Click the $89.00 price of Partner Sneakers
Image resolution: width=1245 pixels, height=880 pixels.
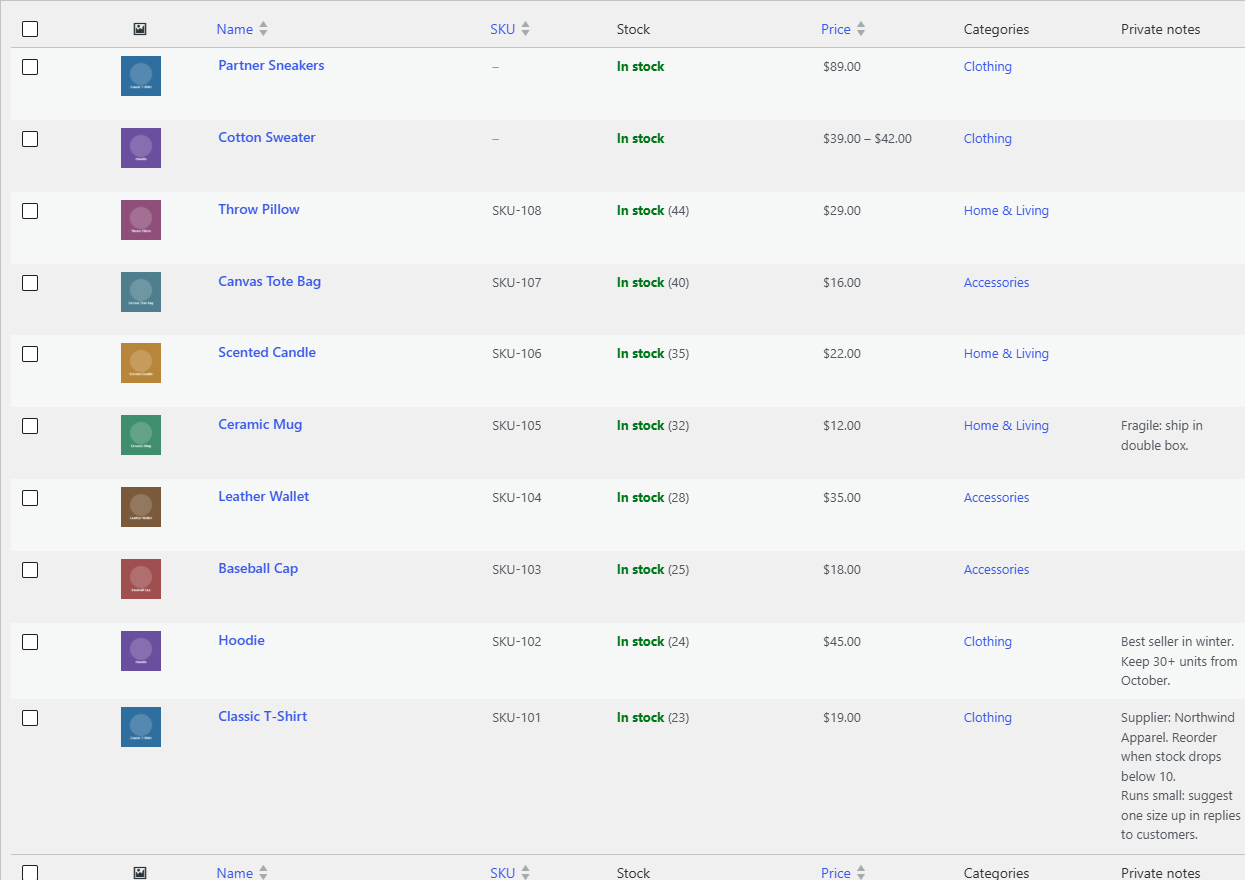pyautogui.click(x=842, y=67)
